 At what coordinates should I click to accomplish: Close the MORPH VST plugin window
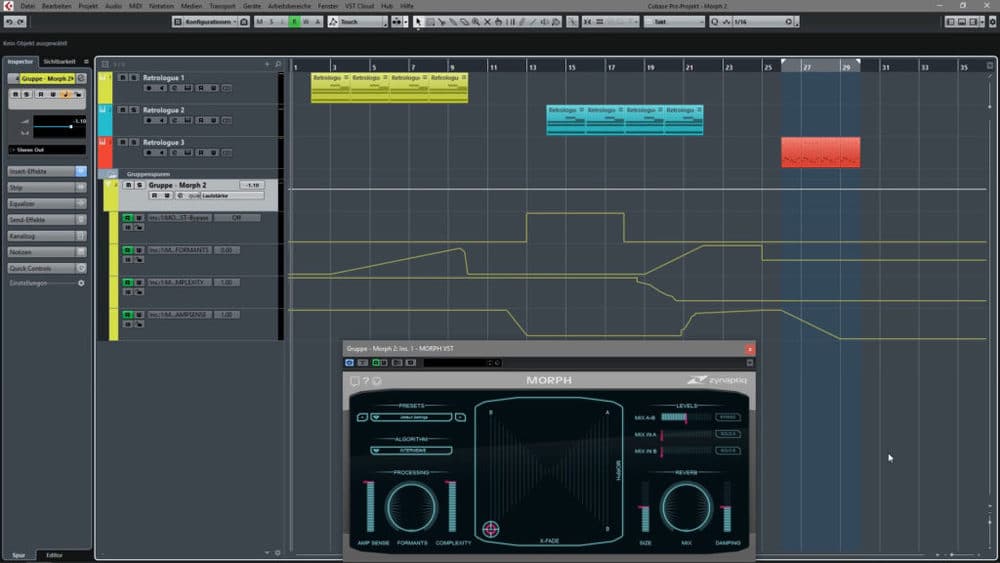tap(750, 349)
